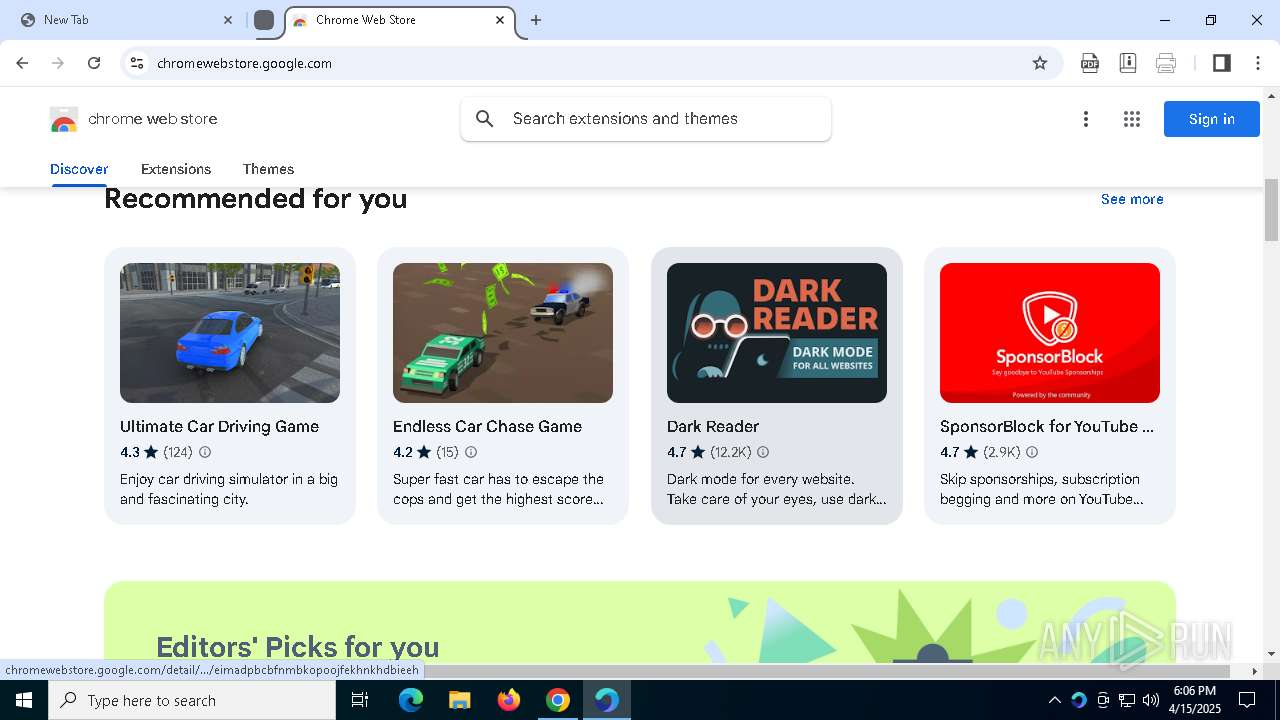Open SponsorBlock for YouTube title

pyautogui.click(x=1047, y=426)
